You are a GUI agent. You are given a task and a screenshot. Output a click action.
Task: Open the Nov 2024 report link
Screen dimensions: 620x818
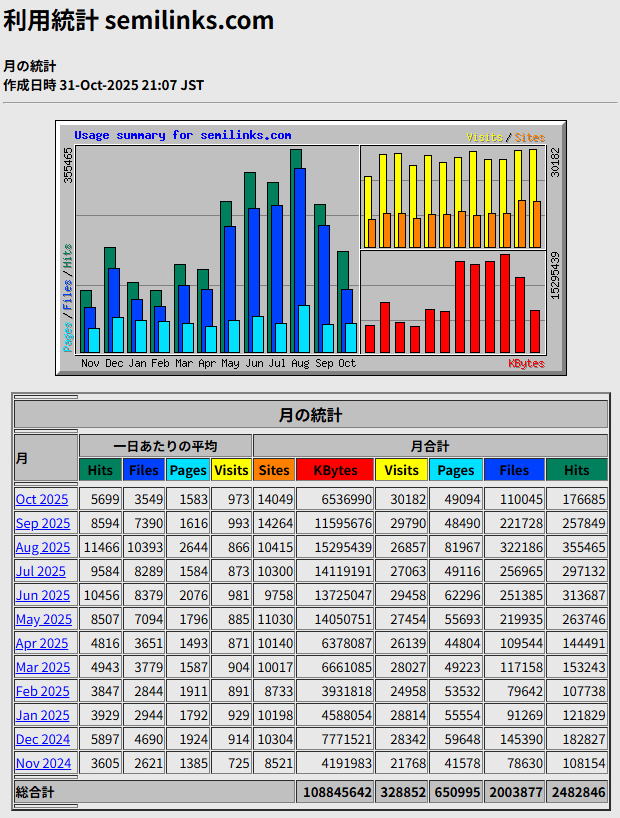43,763
